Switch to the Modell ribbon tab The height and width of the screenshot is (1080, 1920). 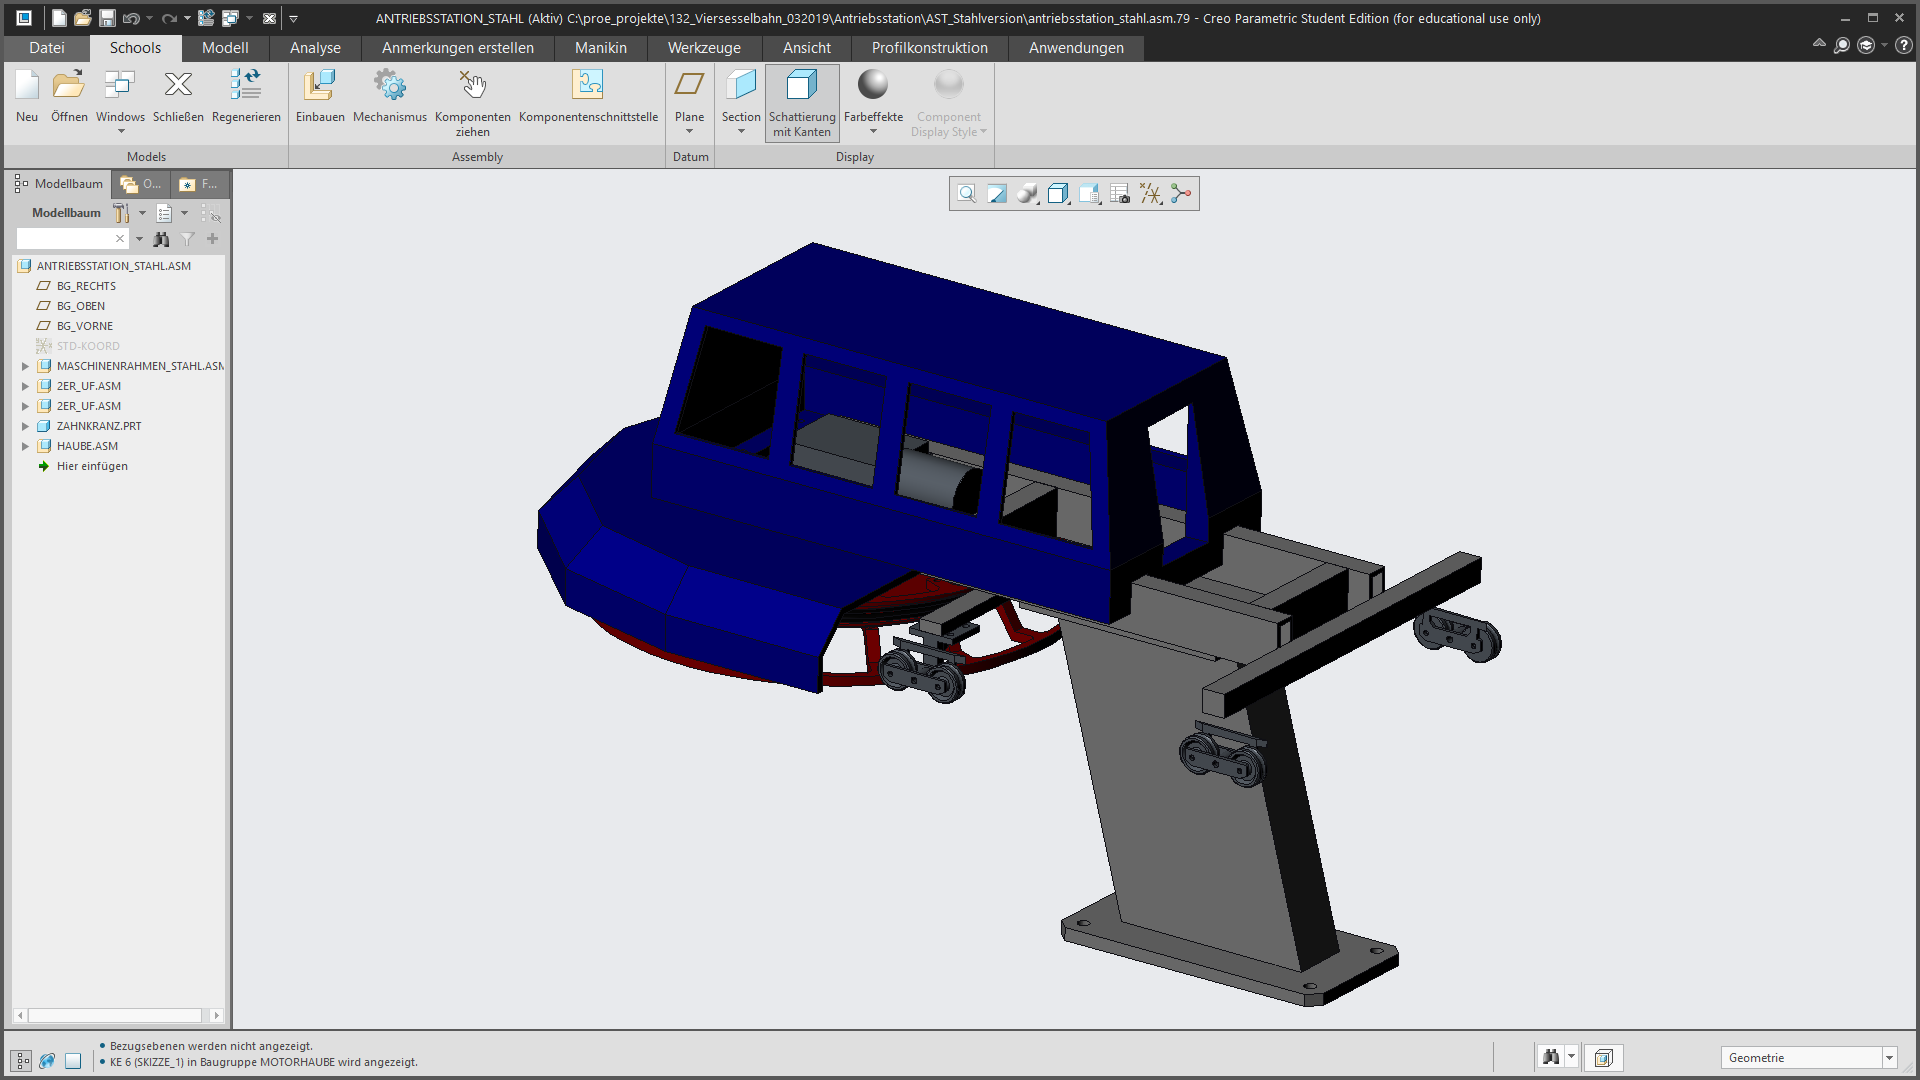tap(225, 48)
